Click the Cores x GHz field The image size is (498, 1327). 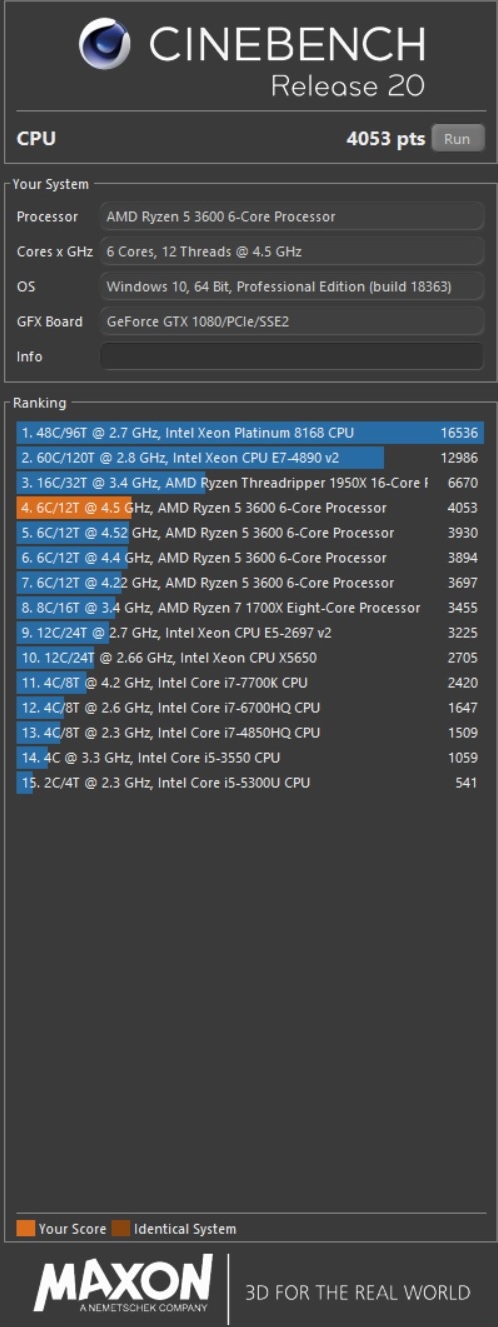pyautogui.click(x=292, y=251)
